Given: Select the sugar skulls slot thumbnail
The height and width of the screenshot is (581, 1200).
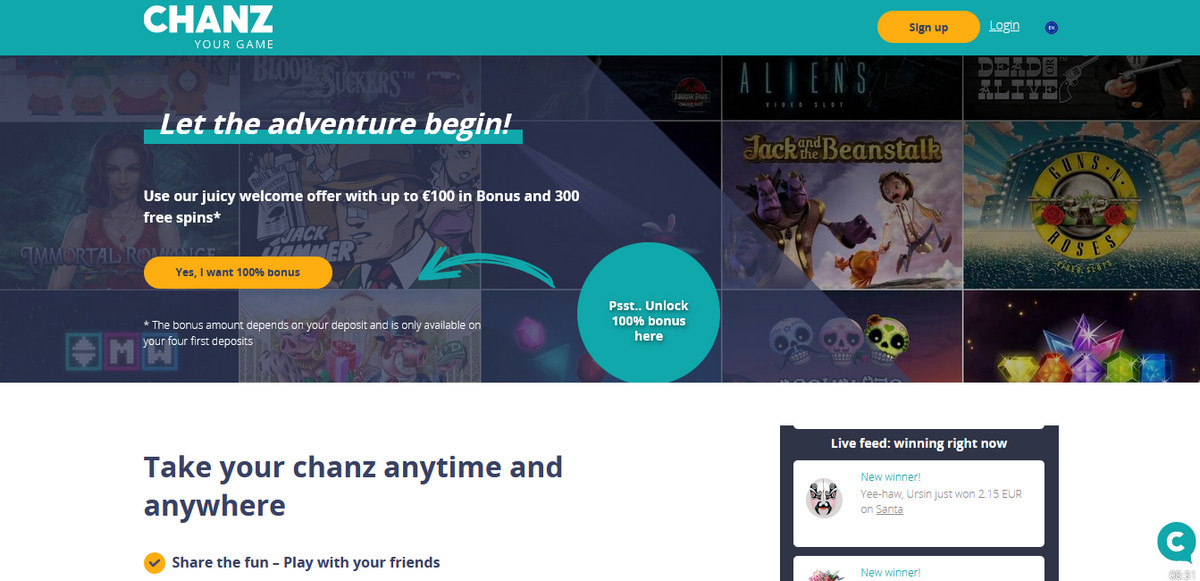Looking at the screenshot, I should click(842, 337).
